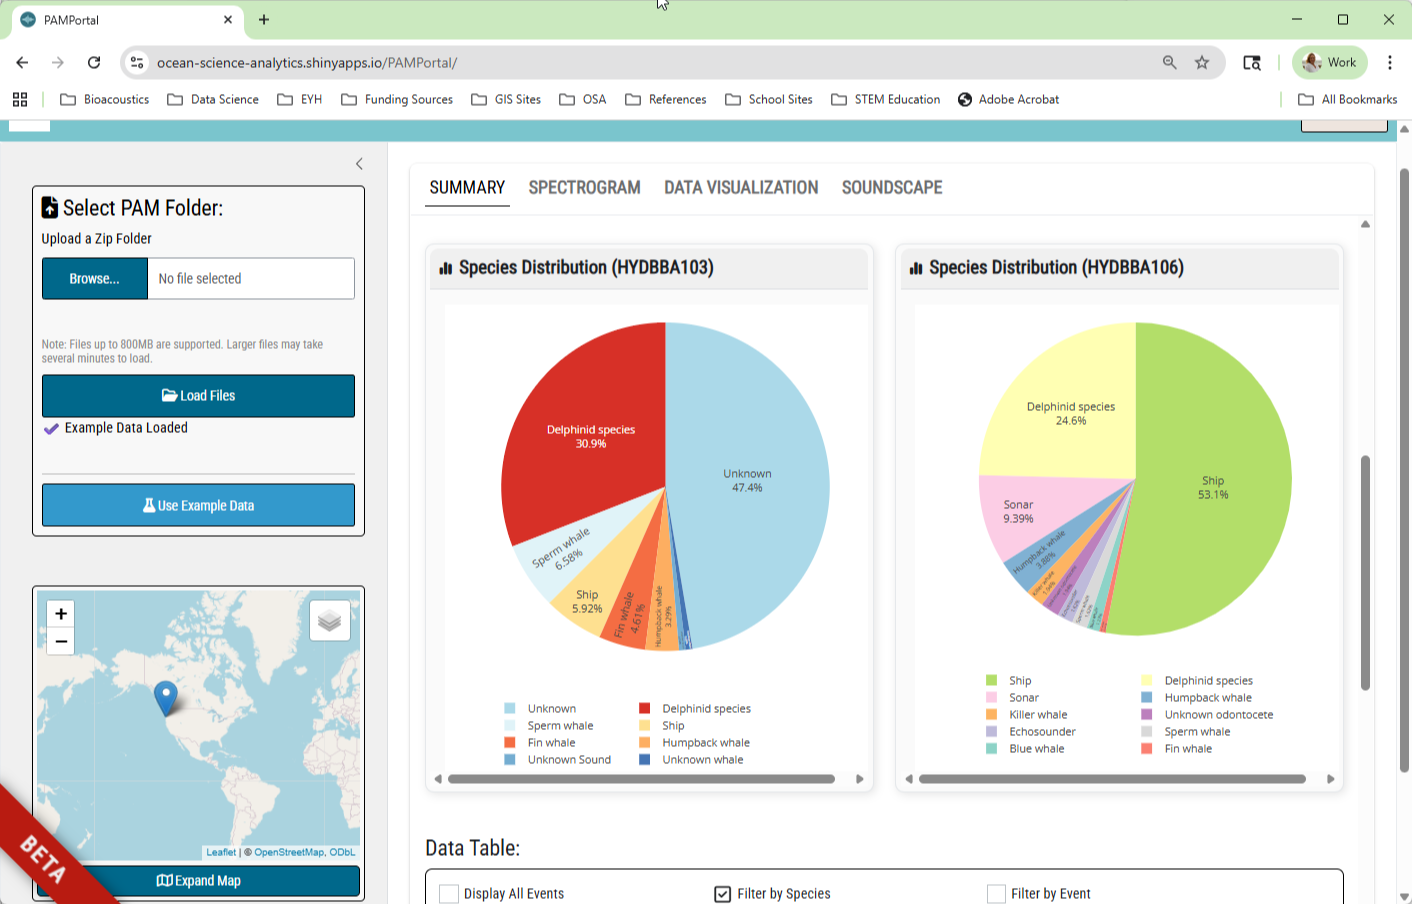Toggle Delphinid species legend swatch in HYDBBA103
This screenshot has height=905, width=1412.
645,709
